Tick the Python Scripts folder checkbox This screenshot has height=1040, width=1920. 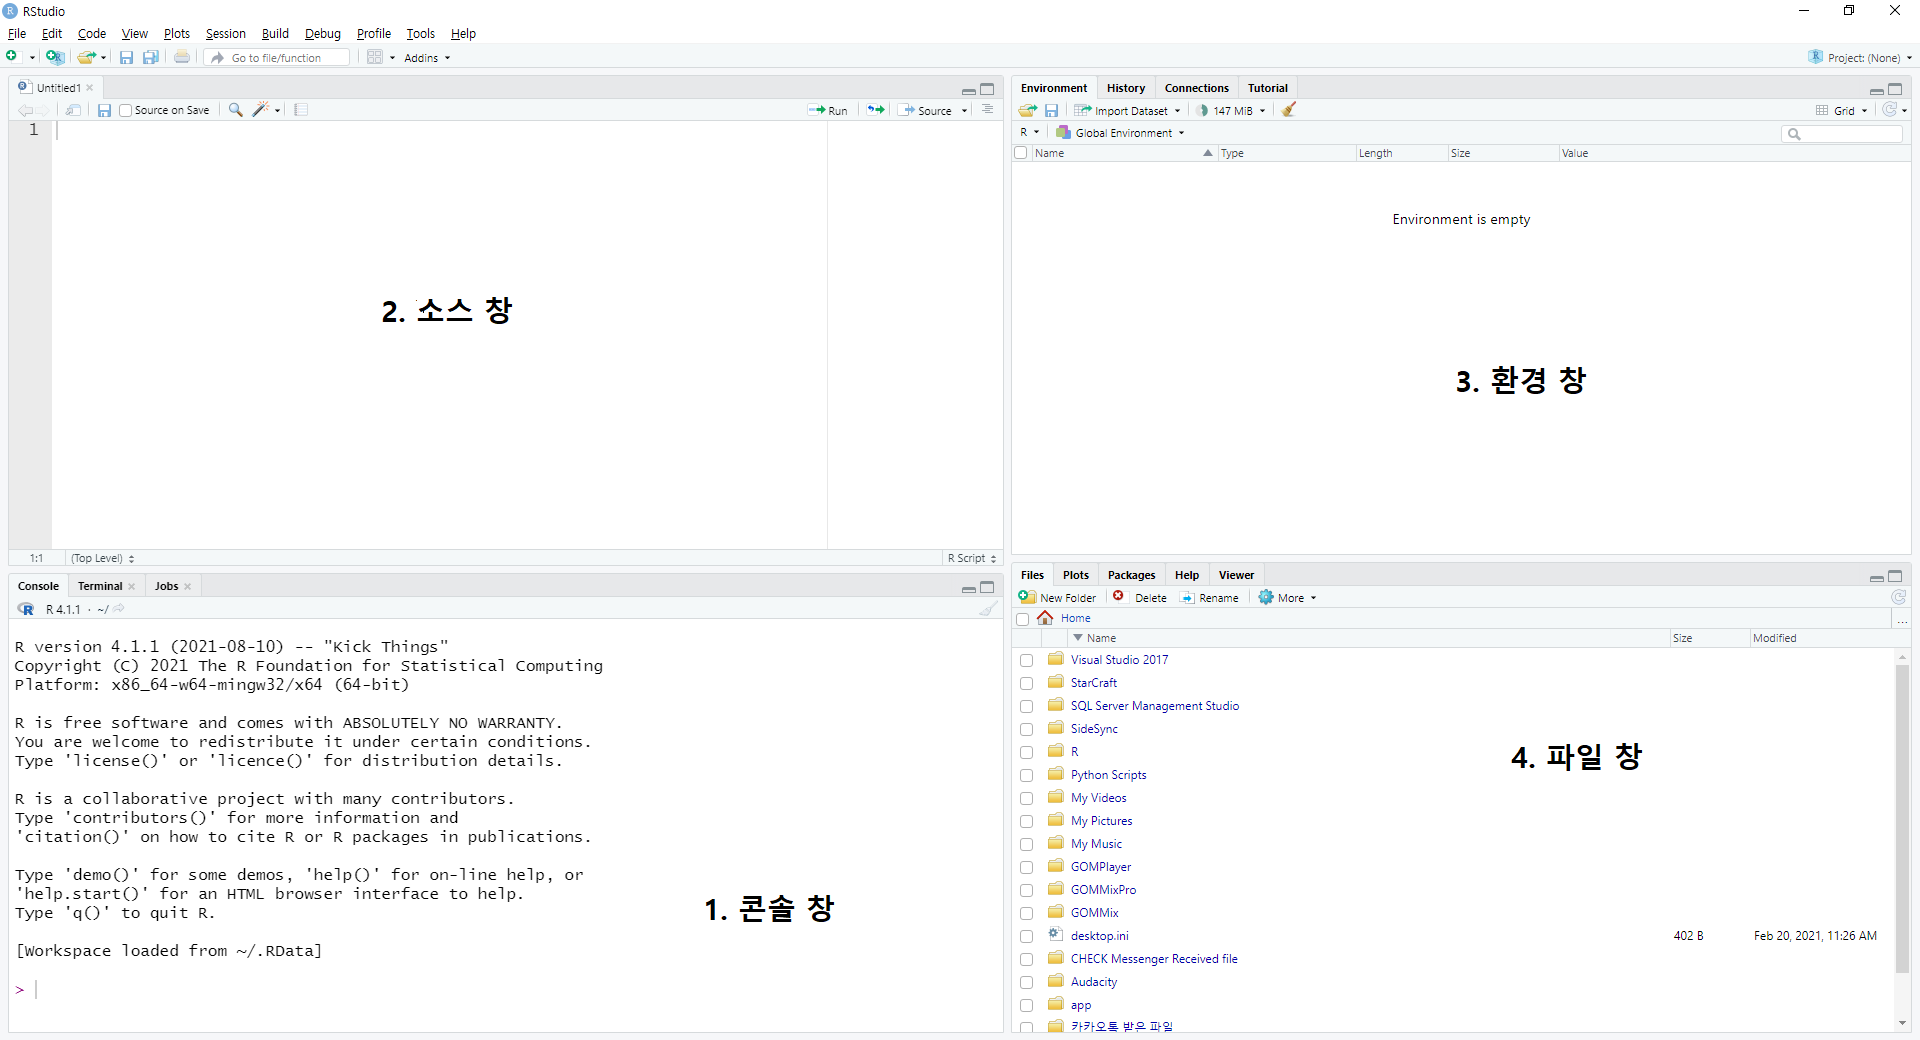pos(1026,775)
